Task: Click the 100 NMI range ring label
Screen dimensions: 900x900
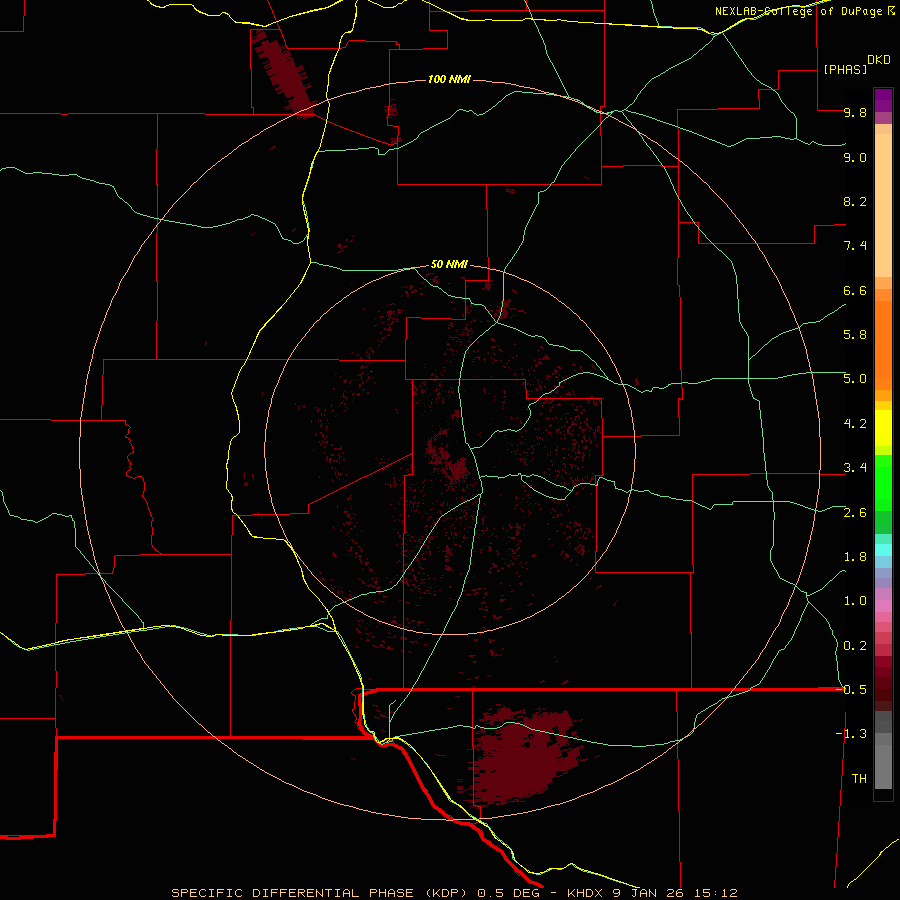Action: click(x=449, y=79)
